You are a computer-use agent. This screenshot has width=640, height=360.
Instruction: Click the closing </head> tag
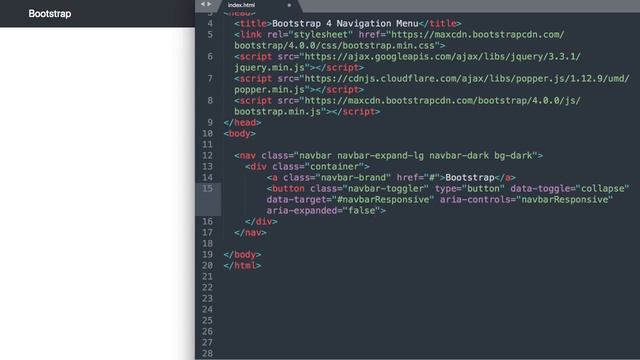click(242, 122)
